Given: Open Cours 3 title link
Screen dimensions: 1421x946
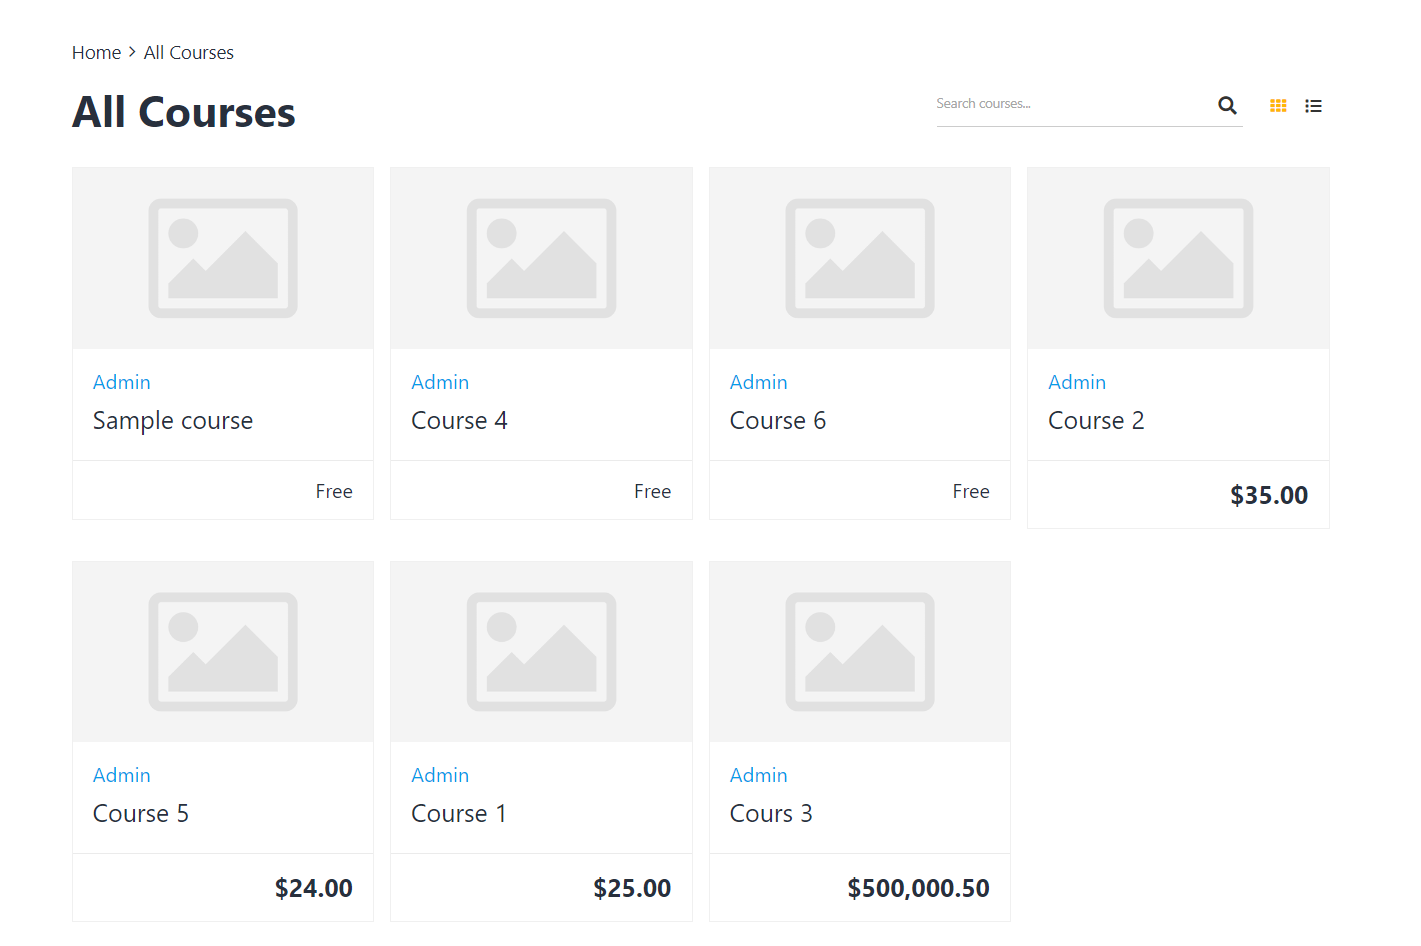Looking at the screenshot, I should pos(770,814).
